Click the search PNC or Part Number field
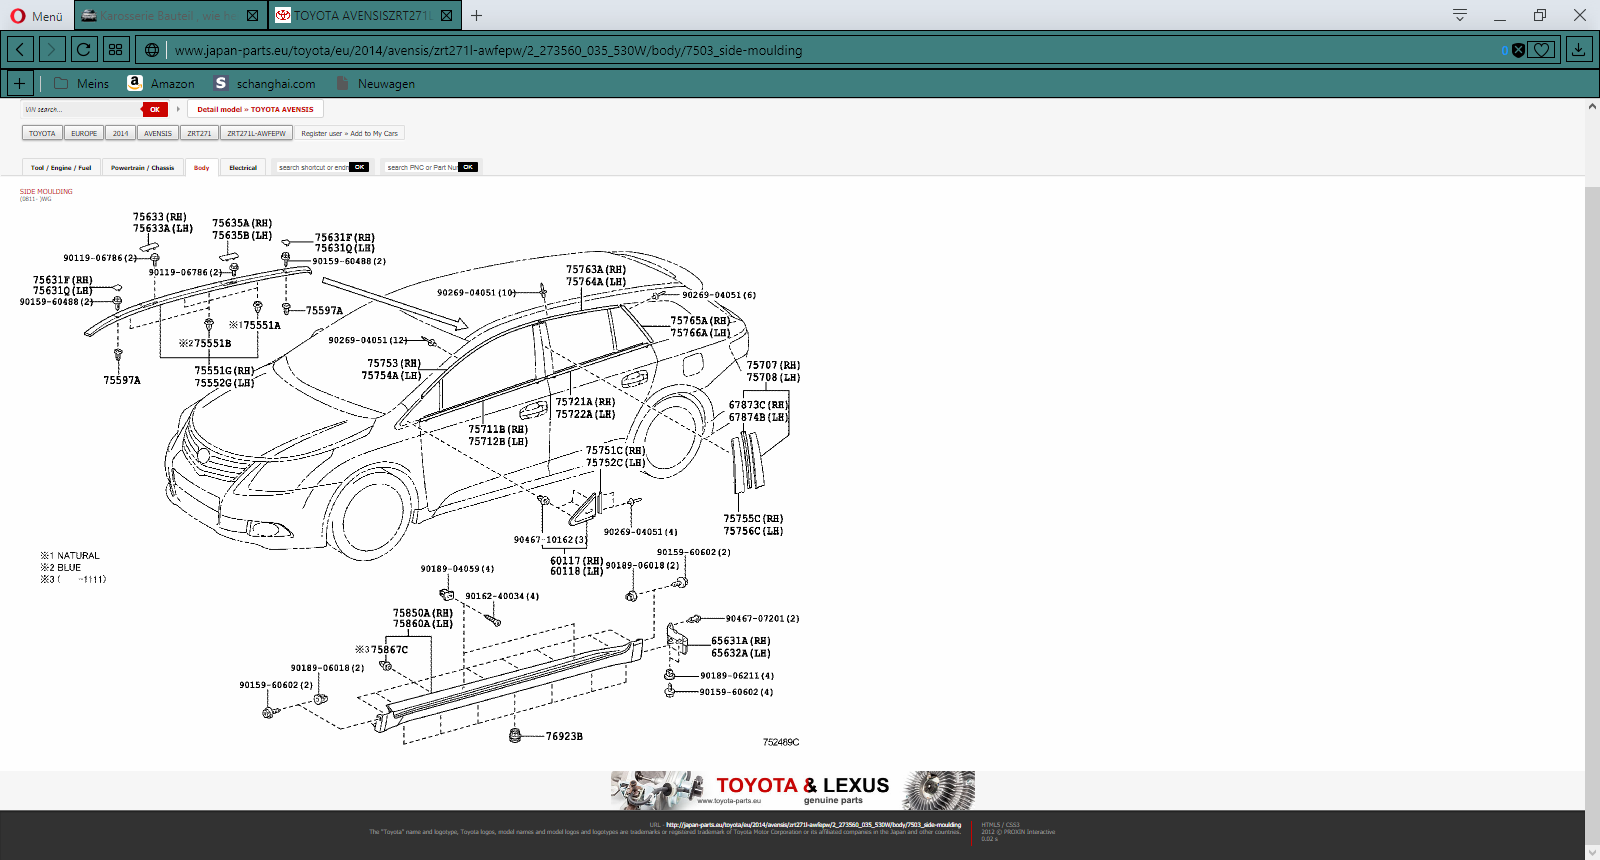This screenshot has height=860, width=1600. [x=421, y=167]
